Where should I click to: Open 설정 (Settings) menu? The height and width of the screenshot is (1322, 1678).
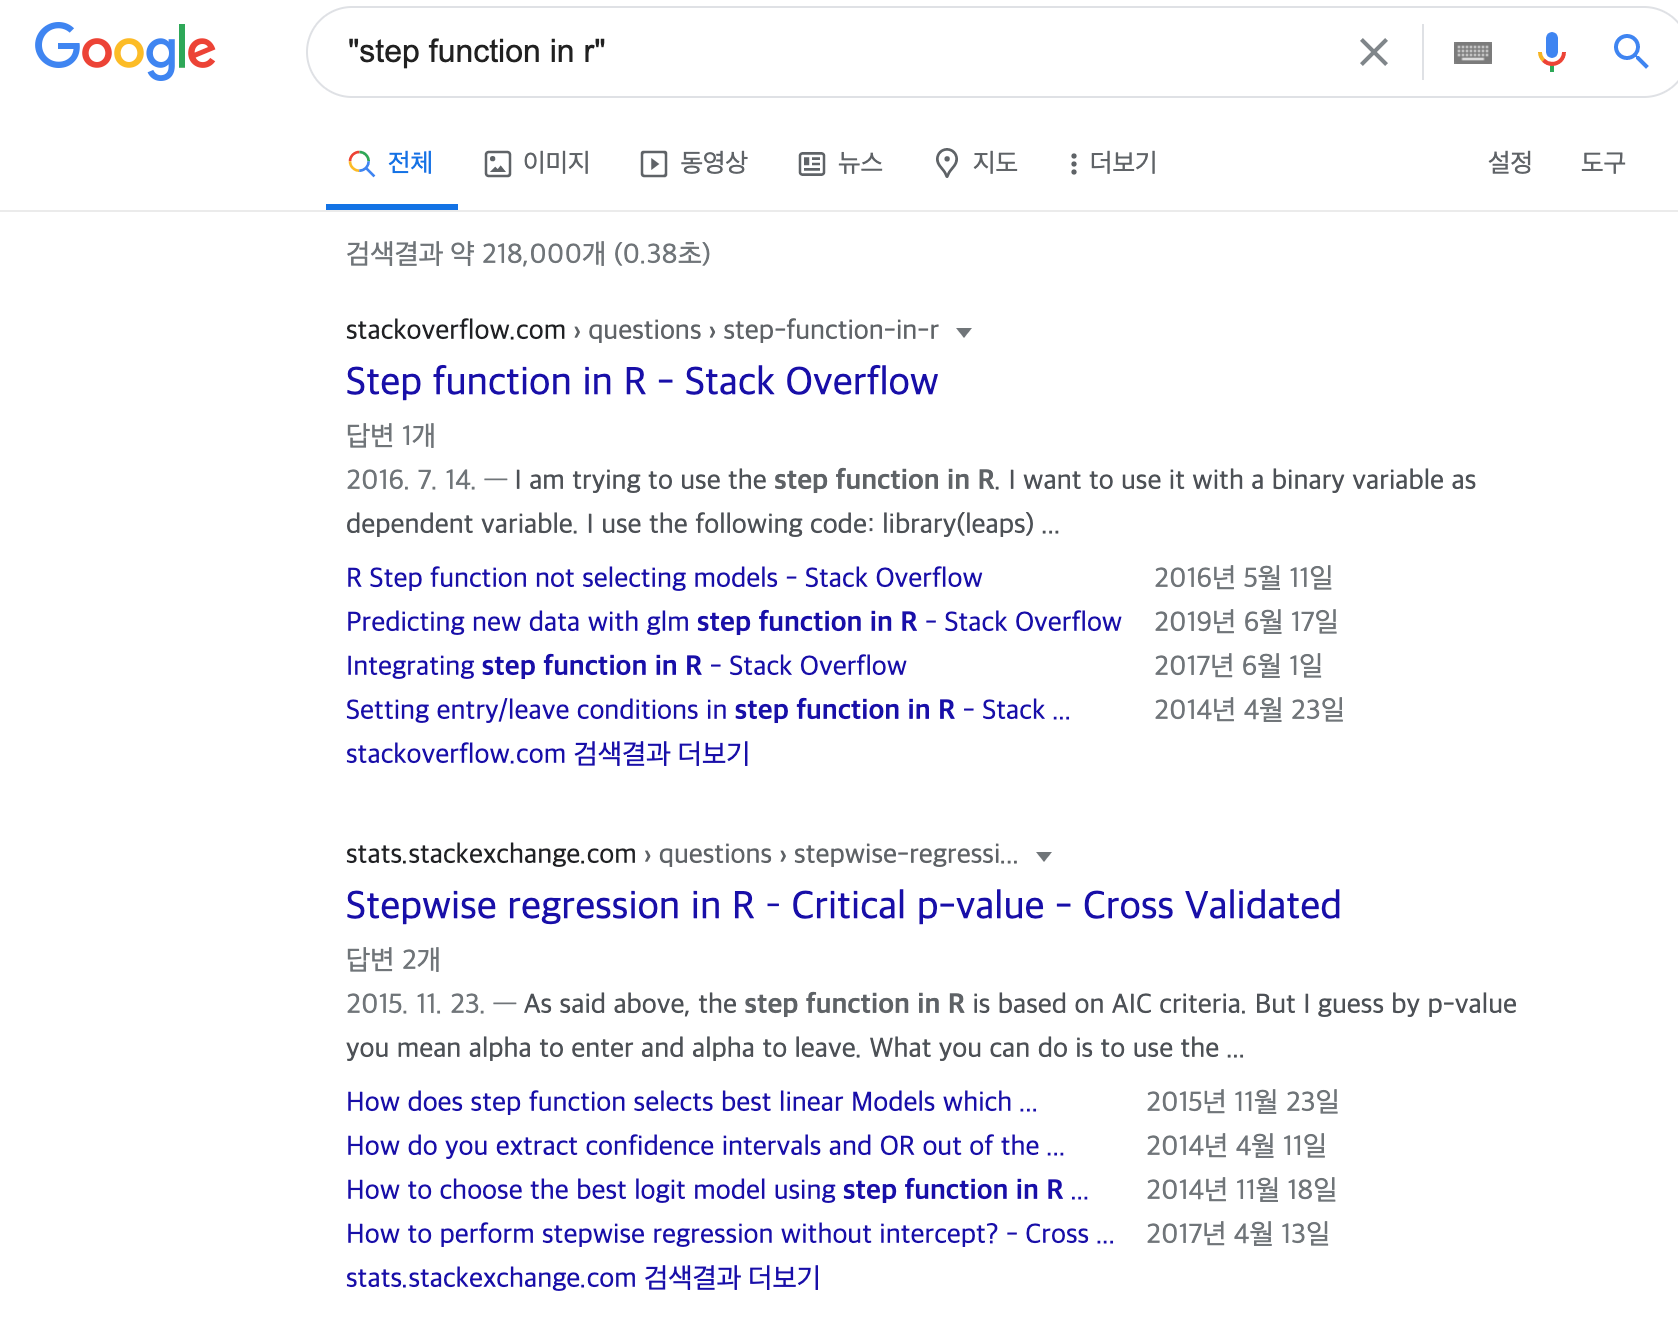1510,163
